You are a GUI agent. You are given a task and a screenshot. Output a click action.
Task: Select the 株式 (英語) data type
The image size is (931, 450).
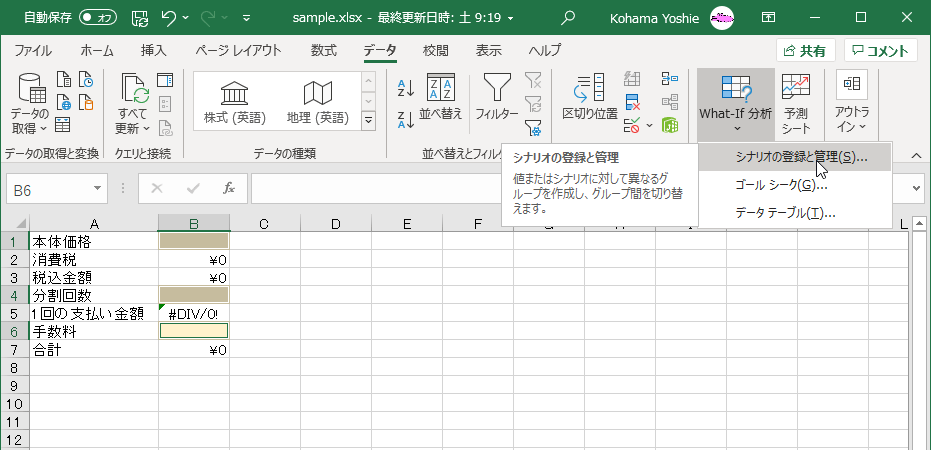tap(235, 104)
